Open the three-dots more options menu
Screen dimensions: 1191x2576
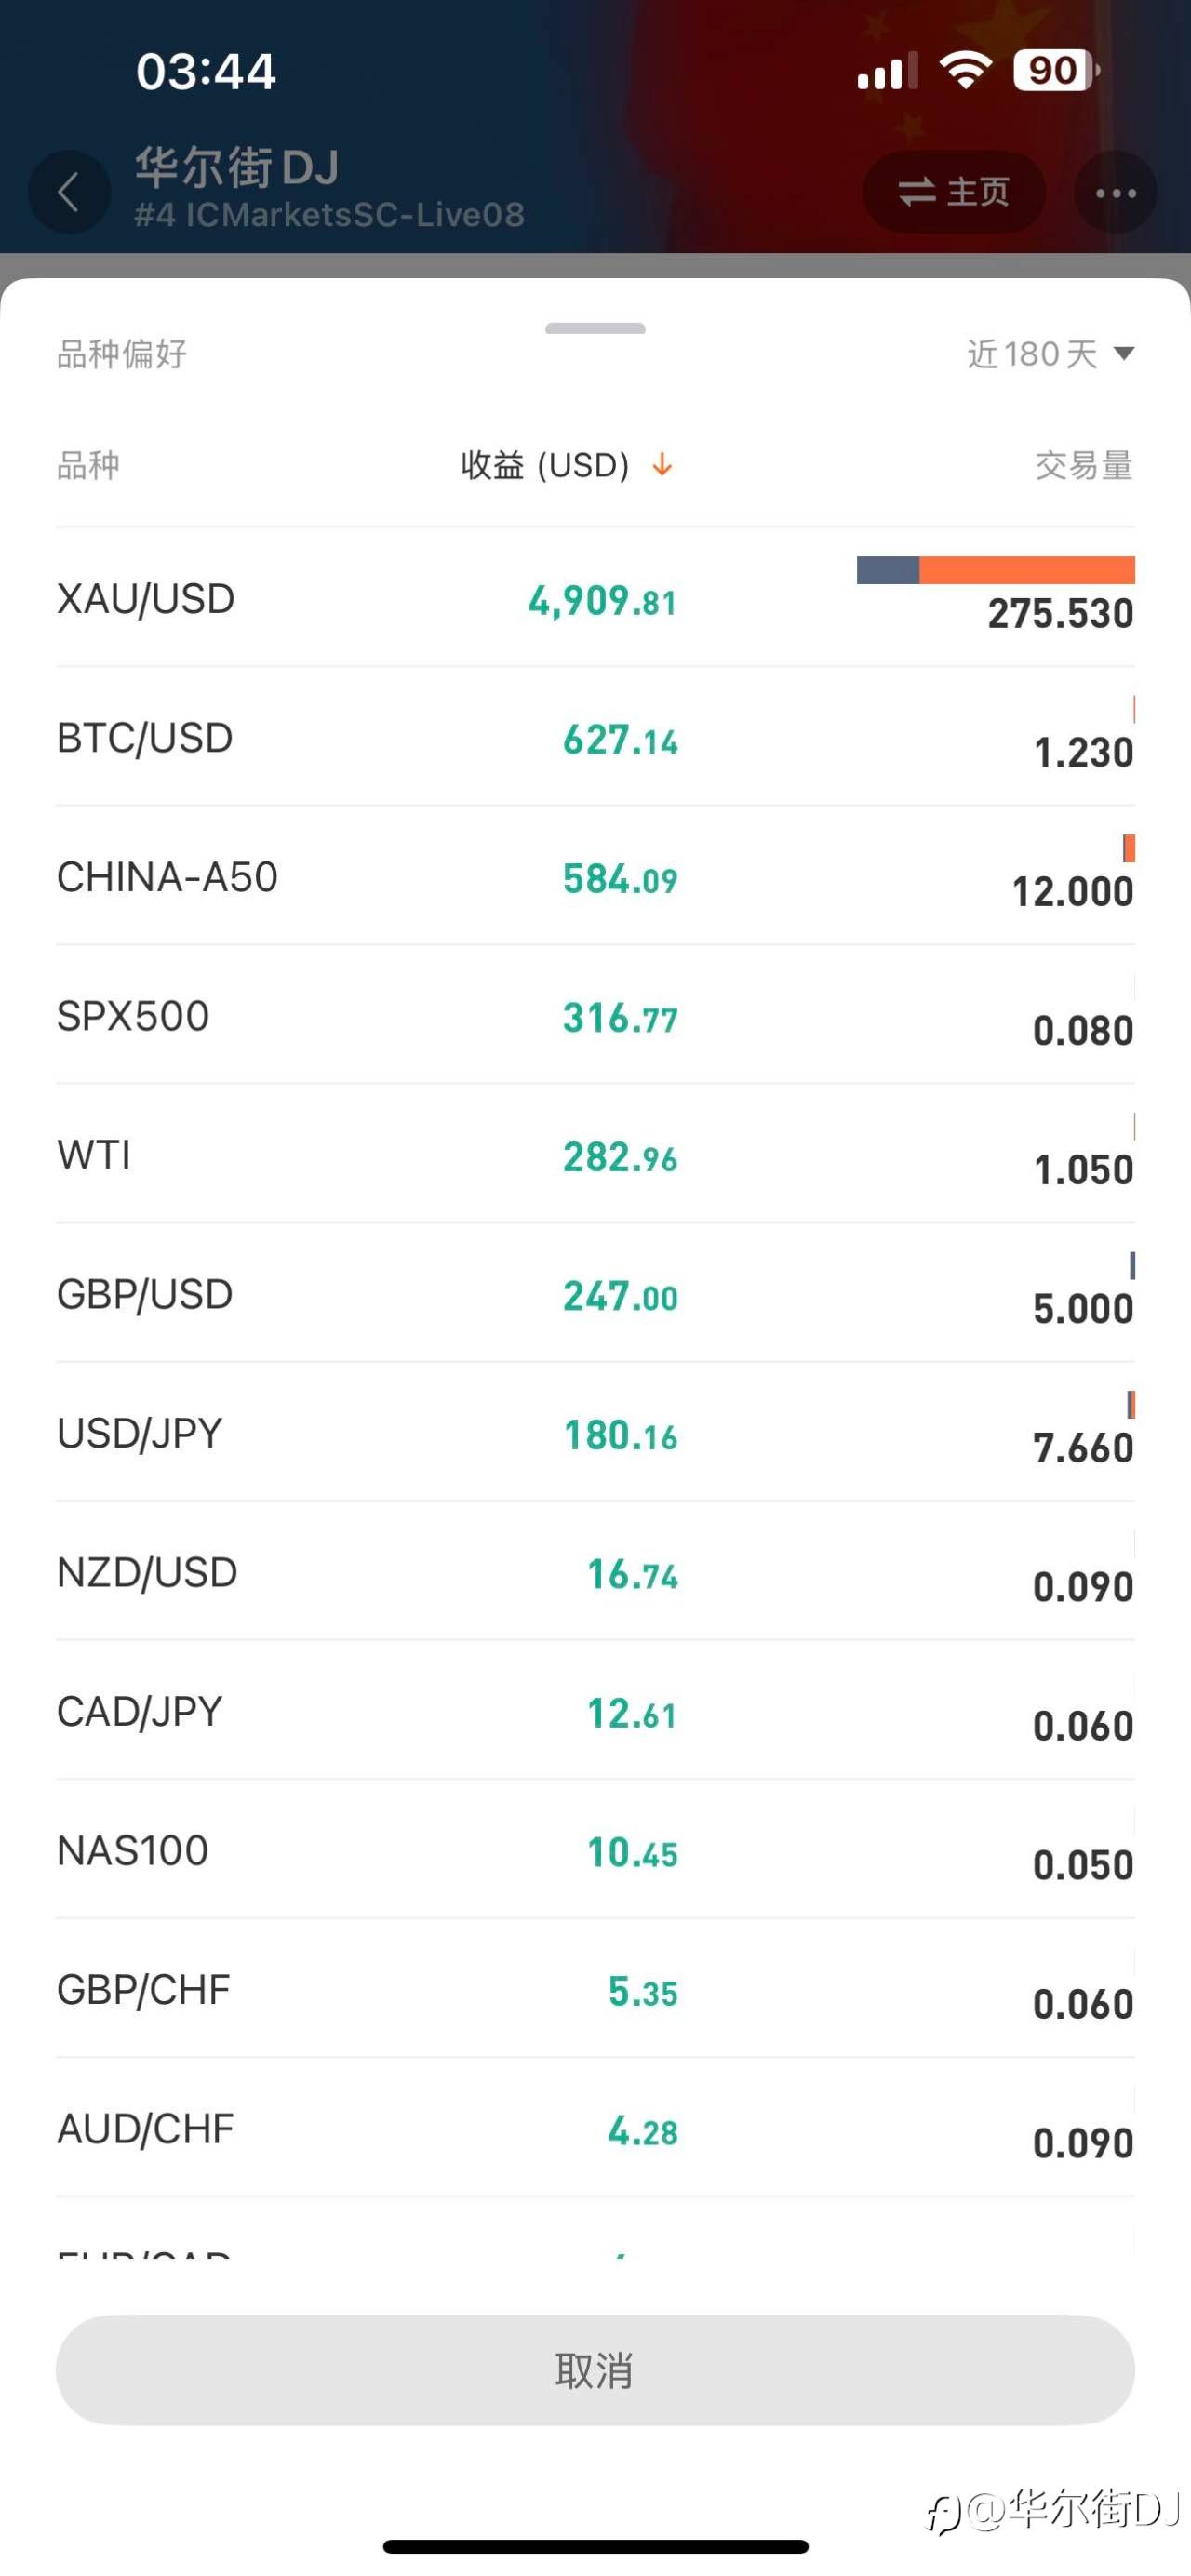coord(1115,192)
